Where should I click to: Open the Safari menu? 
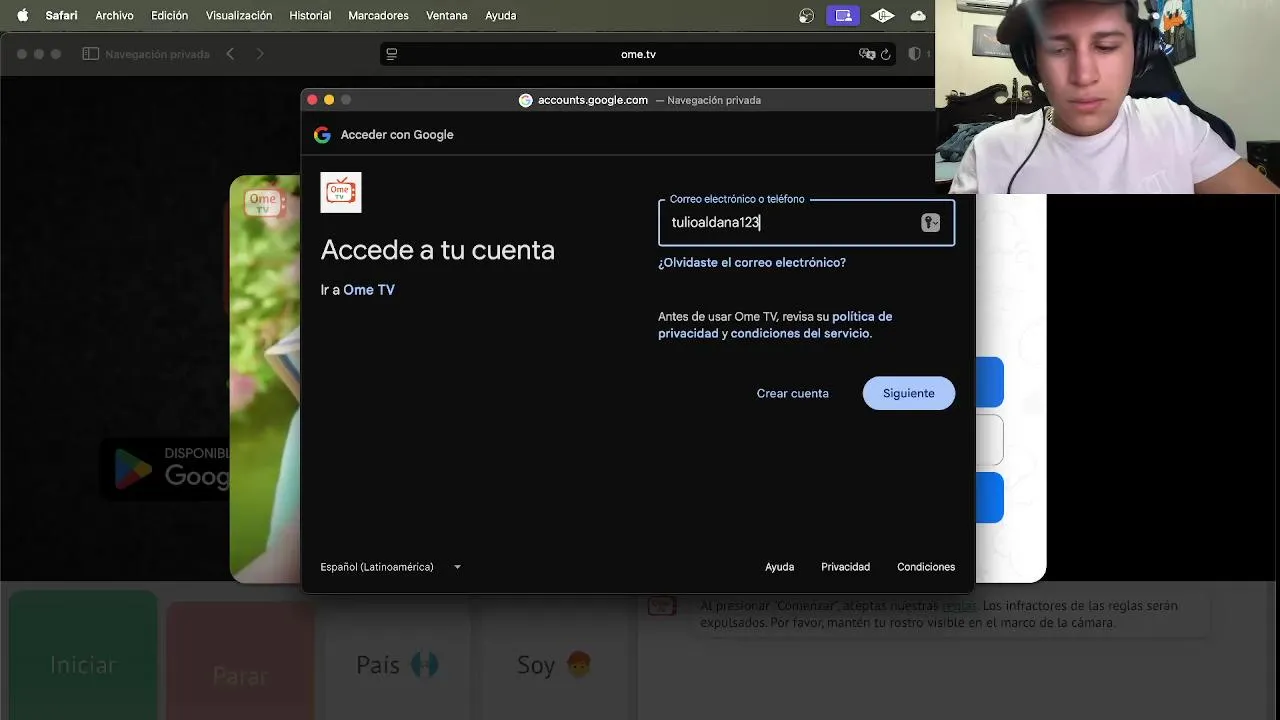(x=61, y=15)
